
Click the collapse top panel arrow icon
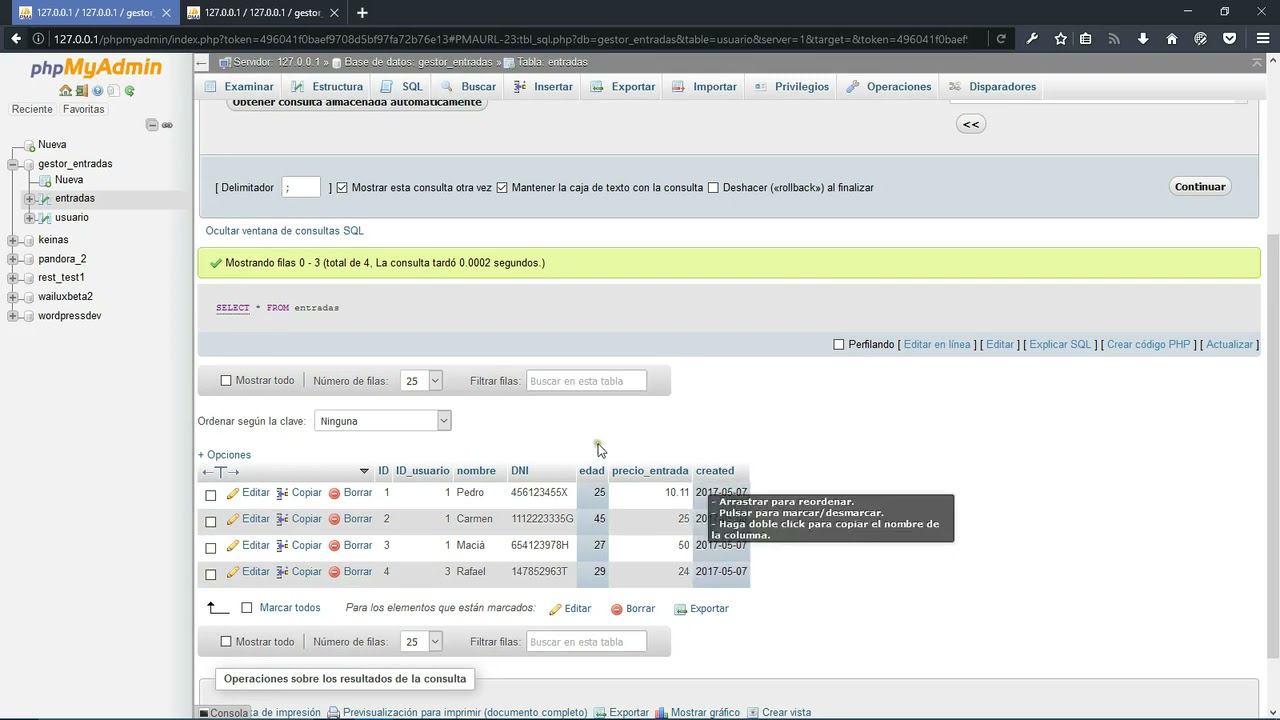click(1257, 62)
